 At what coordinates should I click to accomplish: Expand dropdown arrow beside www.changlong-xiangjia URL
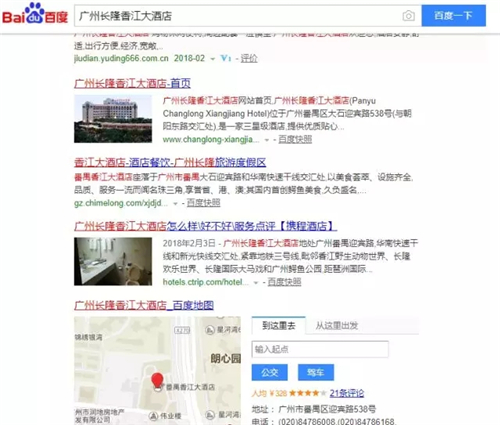[267, 140]
